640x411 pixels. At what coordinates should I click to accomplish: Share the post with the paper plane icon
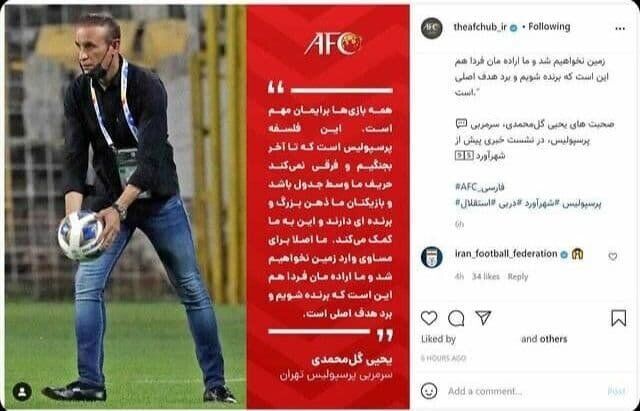pos(483,318)
